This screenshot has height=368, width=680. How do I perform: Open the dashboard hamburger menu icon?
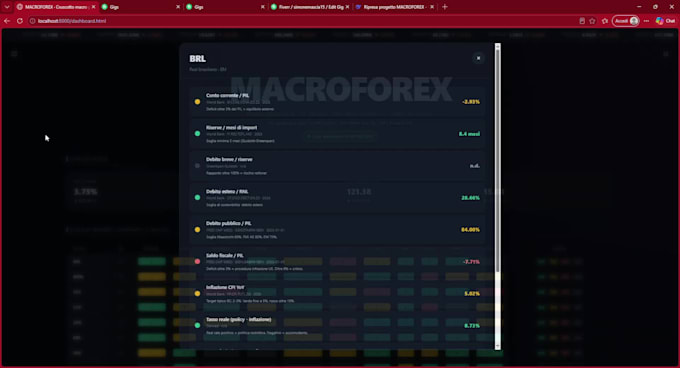pyautogui.click(x=14, y=54)
